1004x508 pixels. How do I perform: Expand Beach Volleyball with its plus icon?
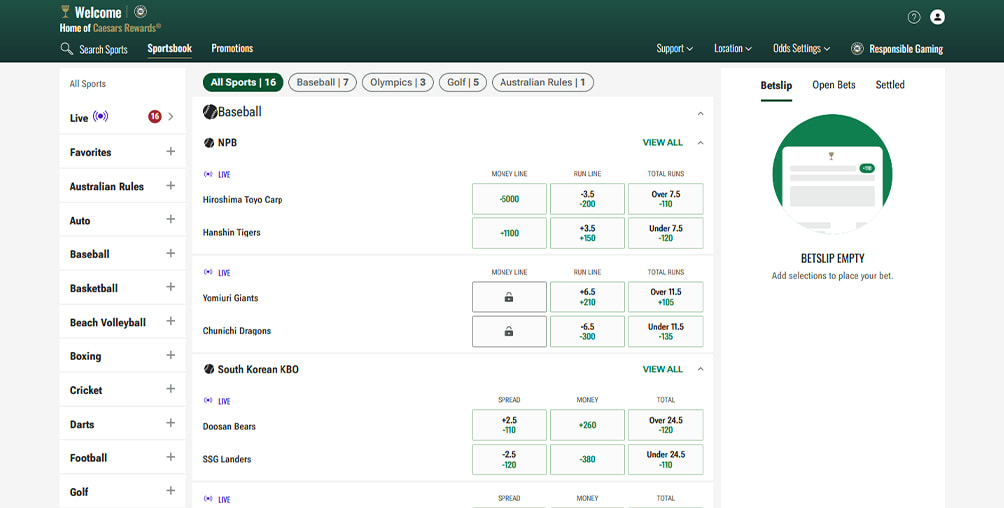[x=170, y=322]
